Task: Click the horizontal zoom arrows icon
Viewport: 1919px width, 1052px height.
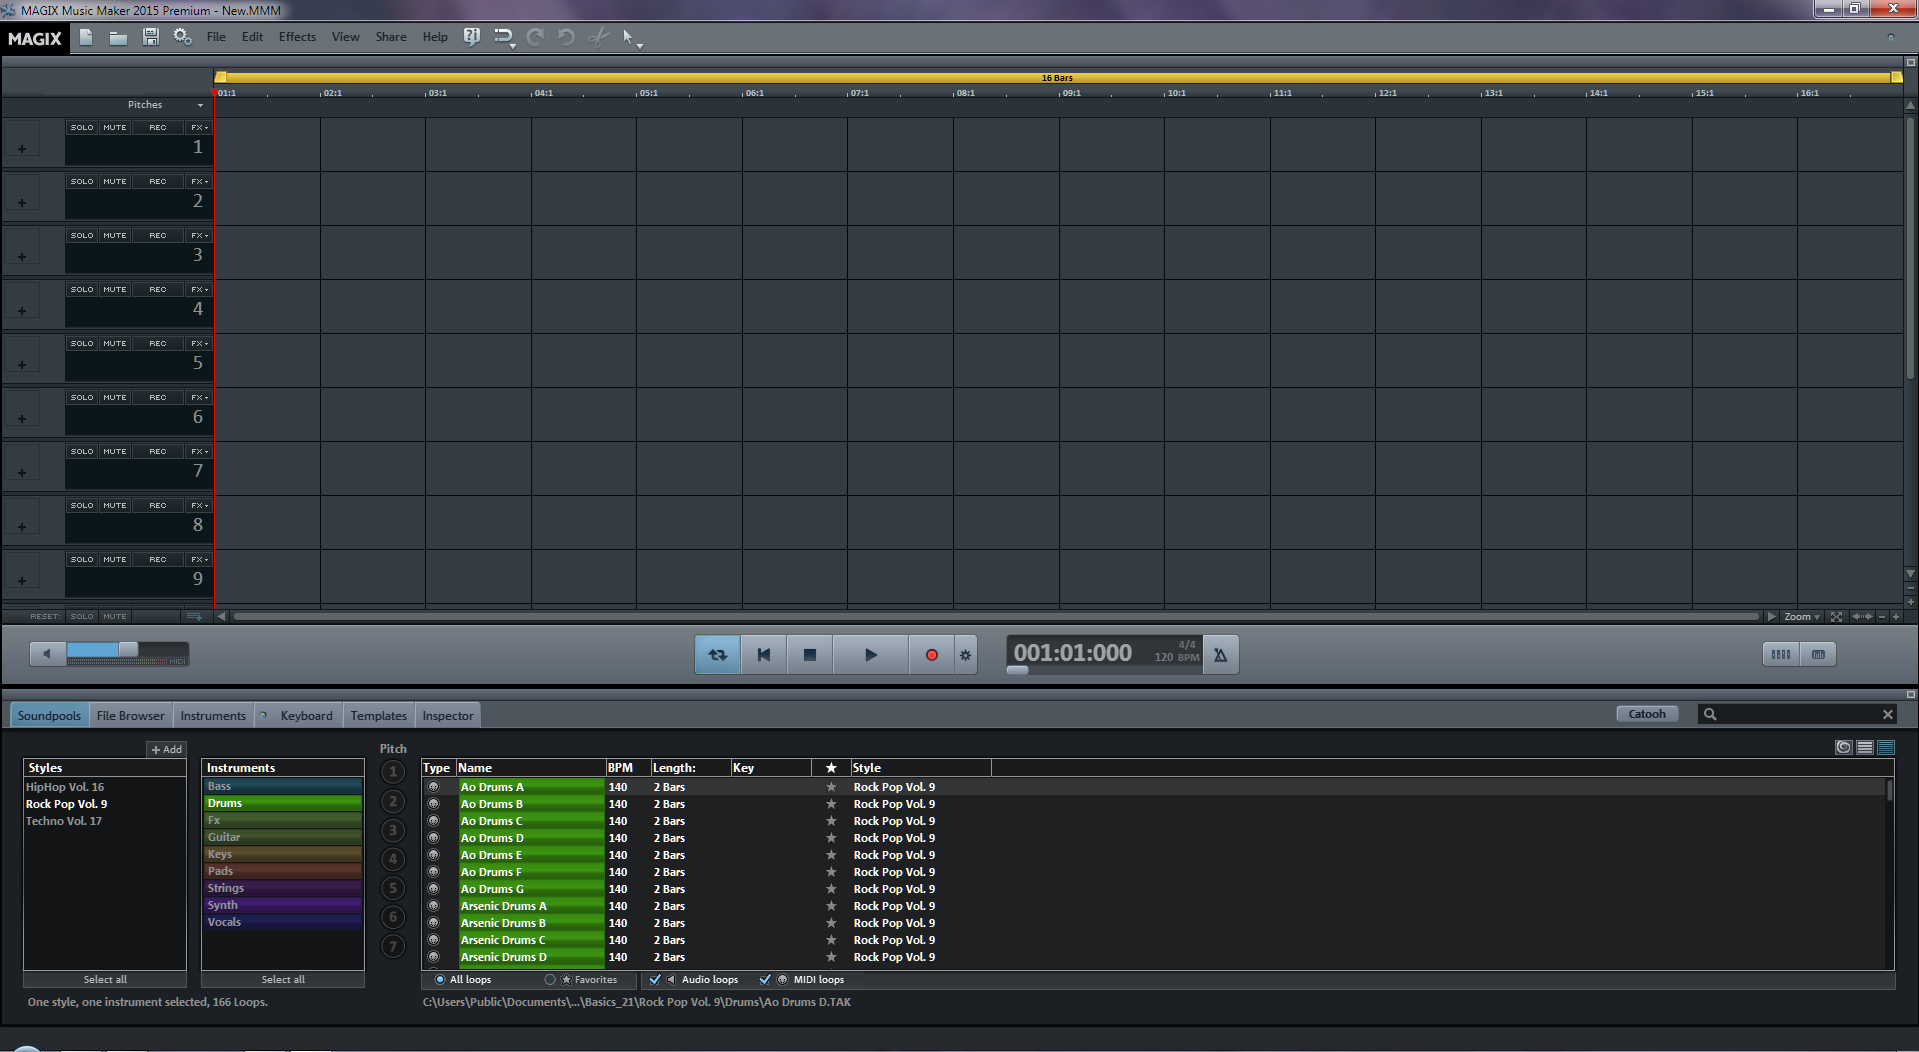Action: (x=1862, y=616)
